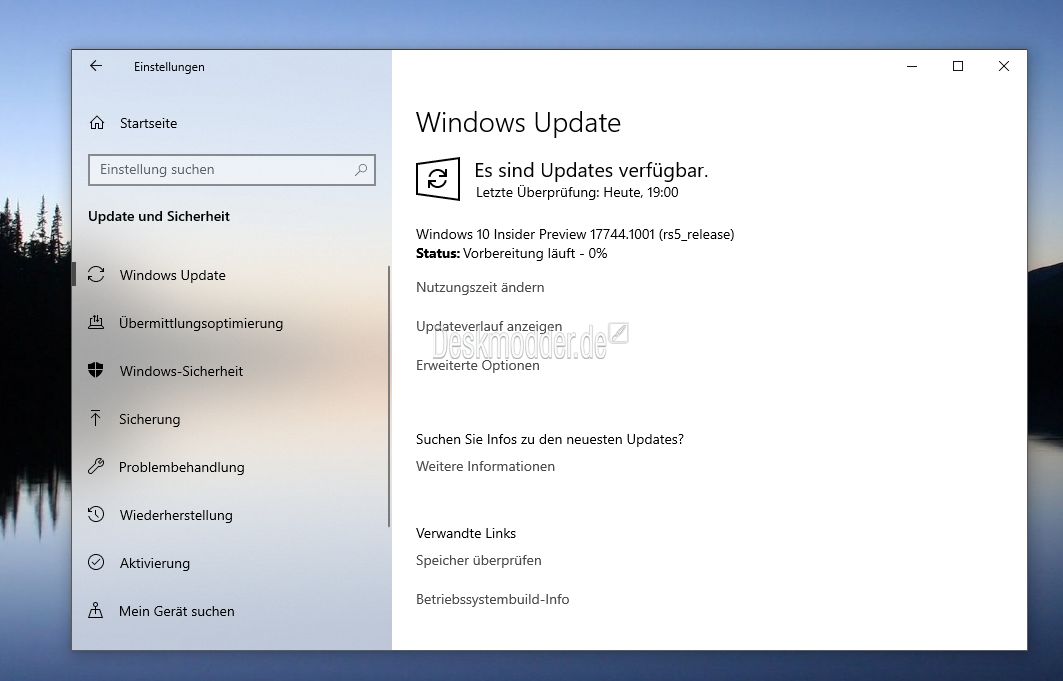The image size is (1063, 681).
Task: Click the magnifier icon in the search box
Action: [x=361, y=169]
